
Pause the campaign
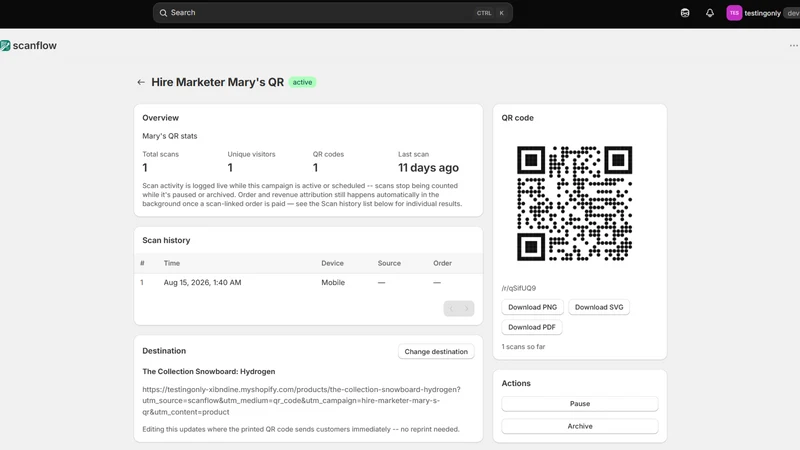pos(580,404)
